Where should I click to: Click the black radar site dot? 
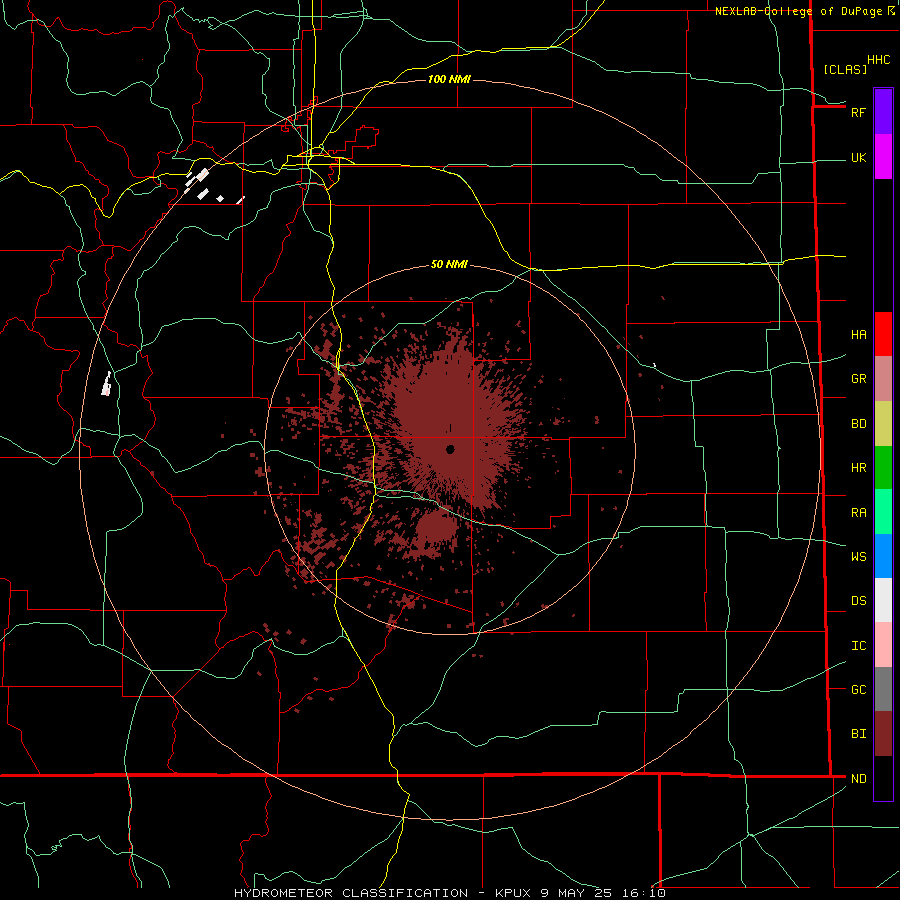pos(450,449)
